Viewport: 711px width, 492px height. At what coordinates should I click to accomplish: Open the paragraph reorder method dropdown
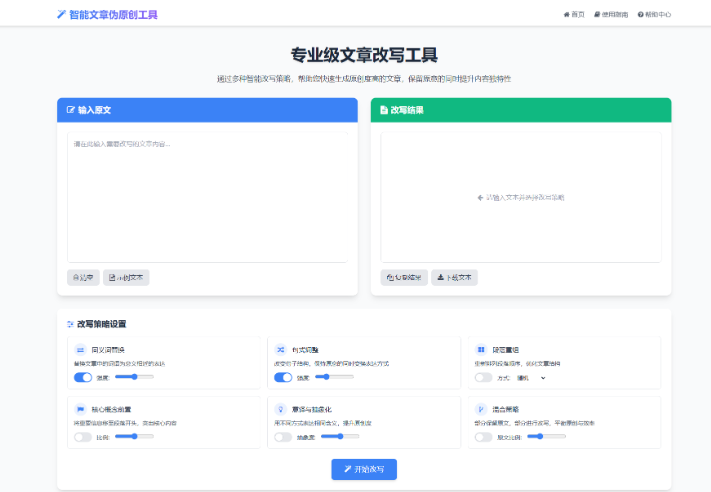[531, 378]
